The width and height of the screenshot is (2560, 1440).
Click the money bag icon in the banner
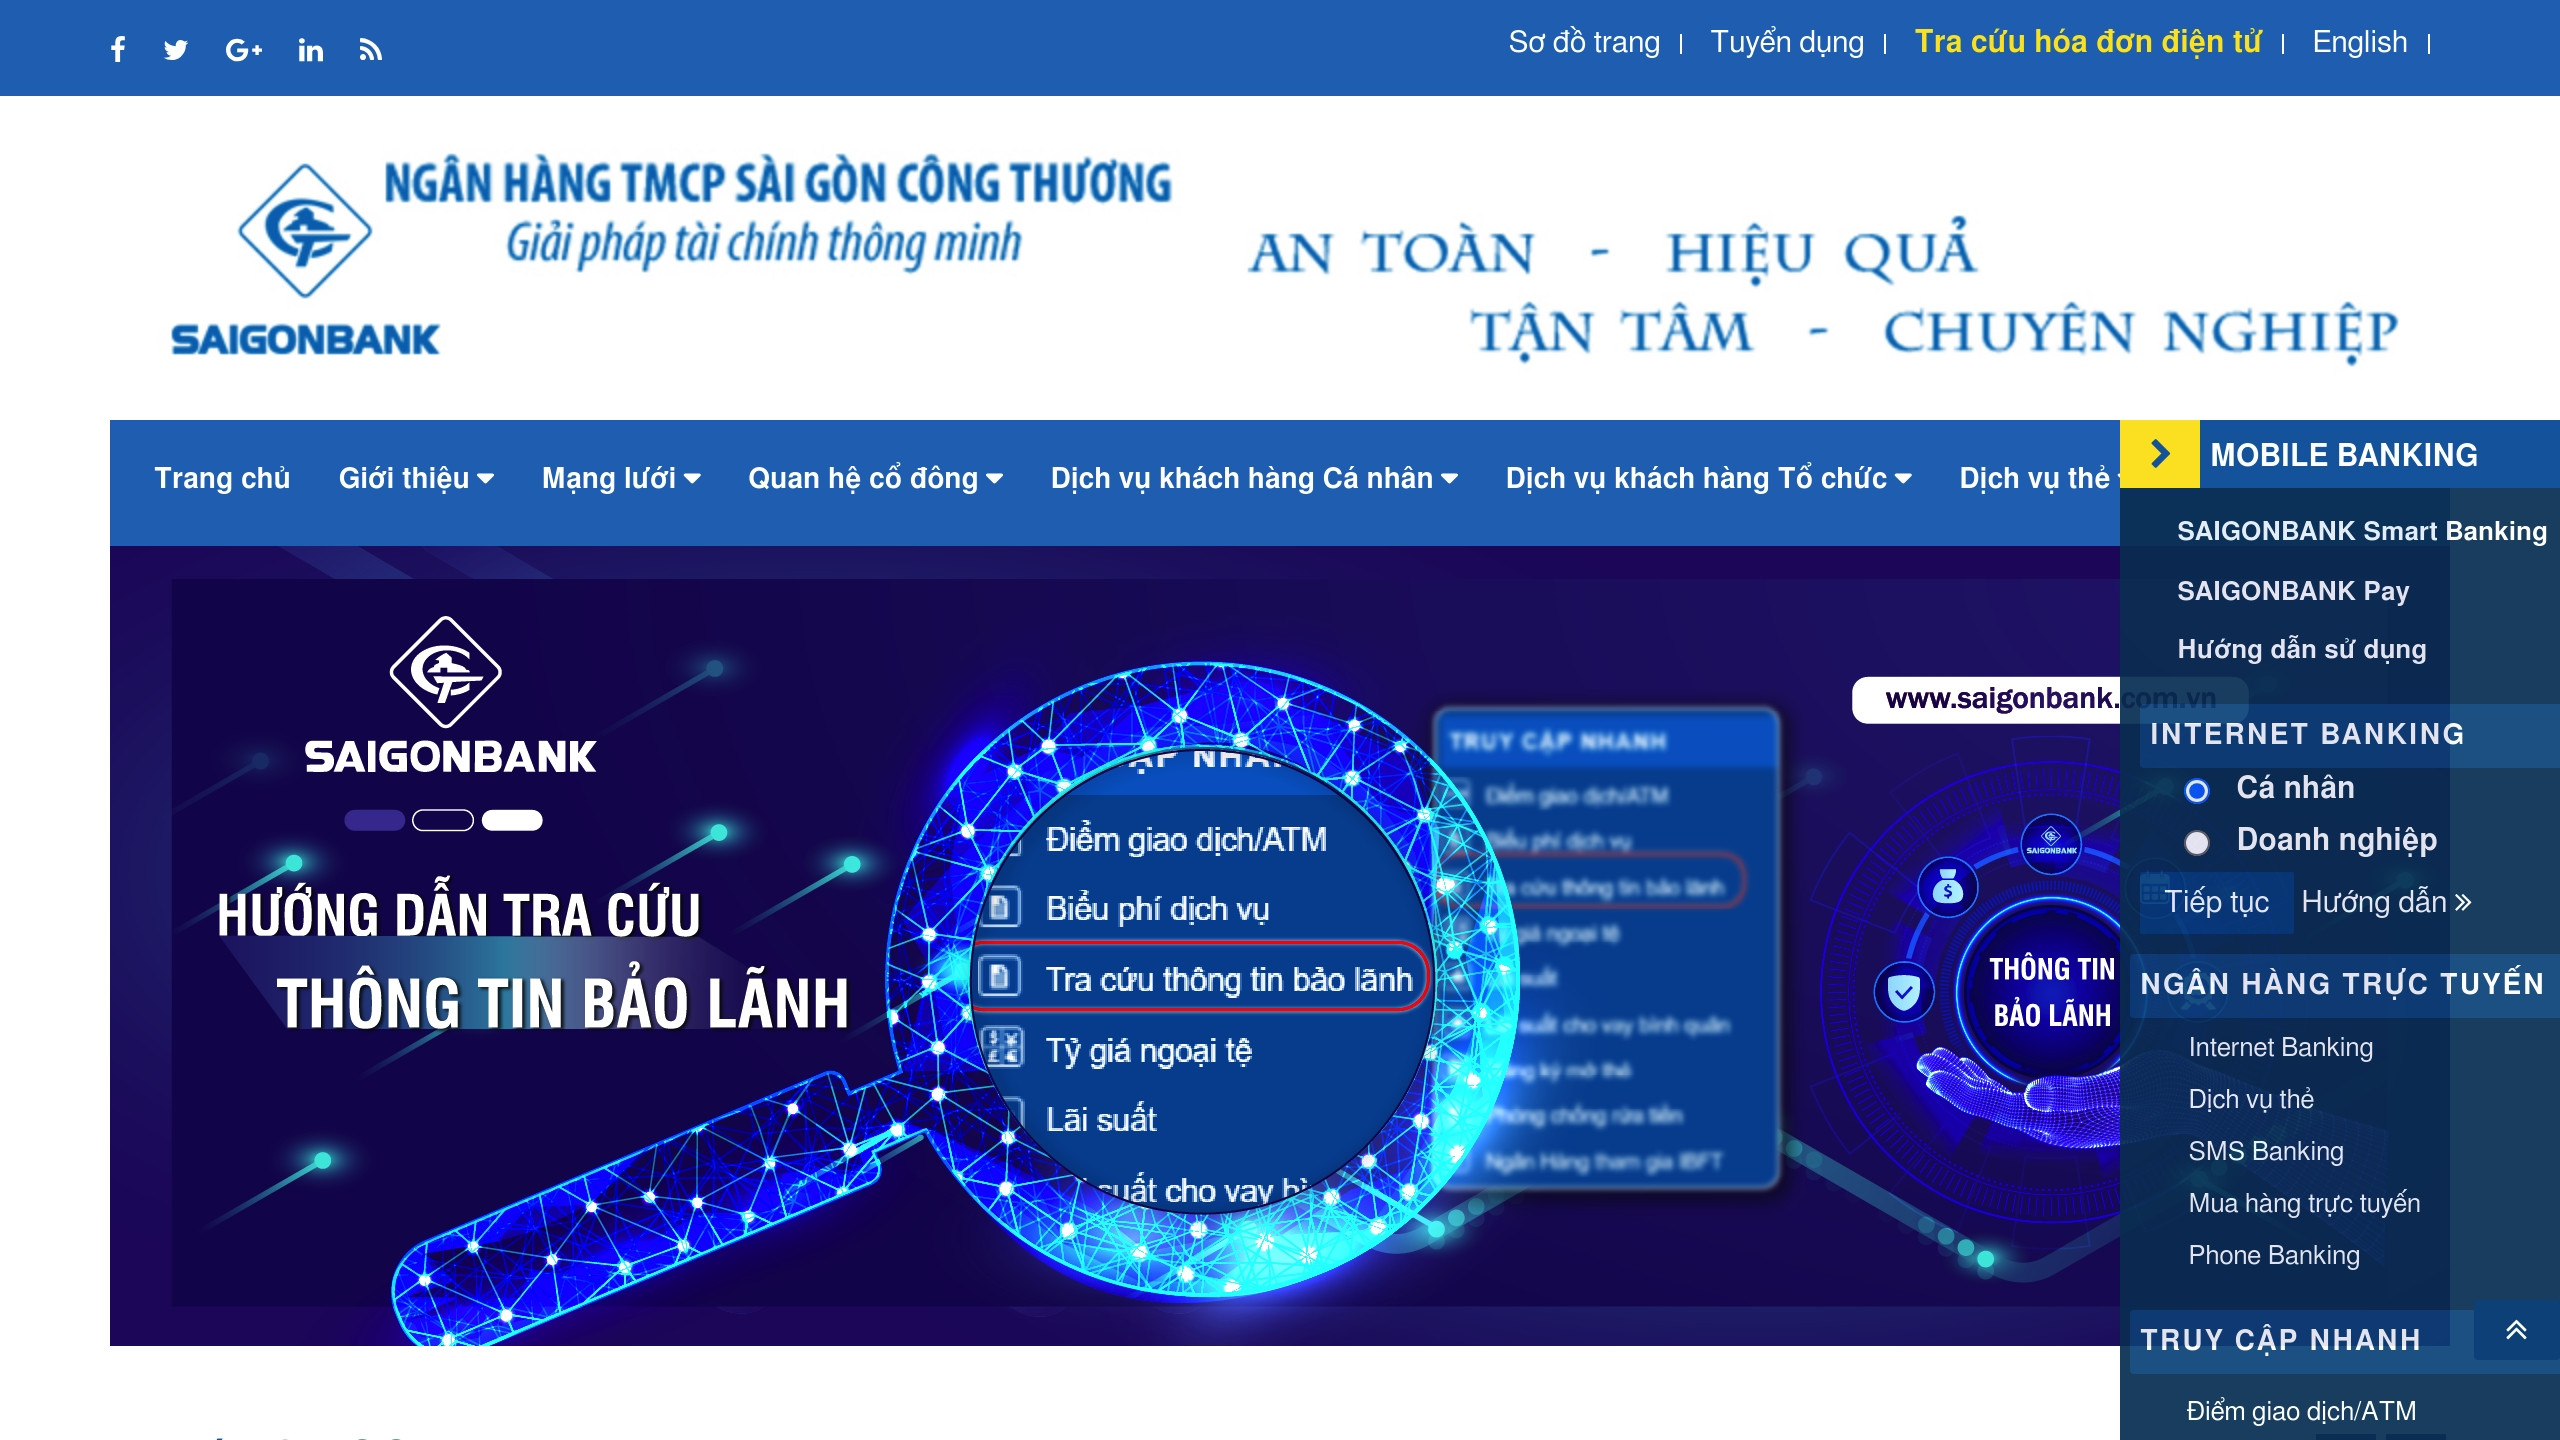pyautogui.click(x=1948, y=888)
